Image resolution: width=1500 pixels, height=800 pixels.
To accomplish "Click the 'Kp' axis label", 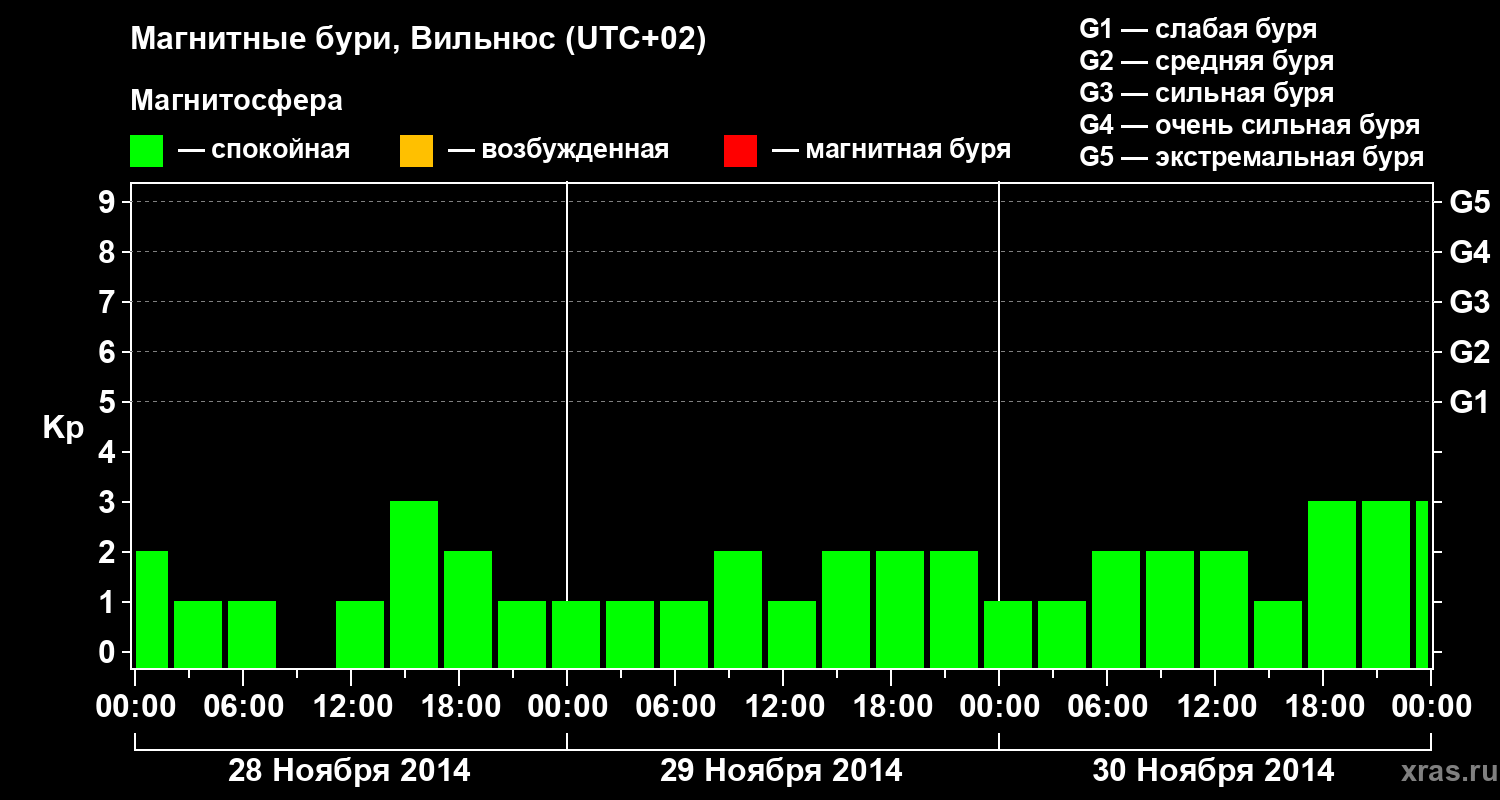I will point(63,428).
